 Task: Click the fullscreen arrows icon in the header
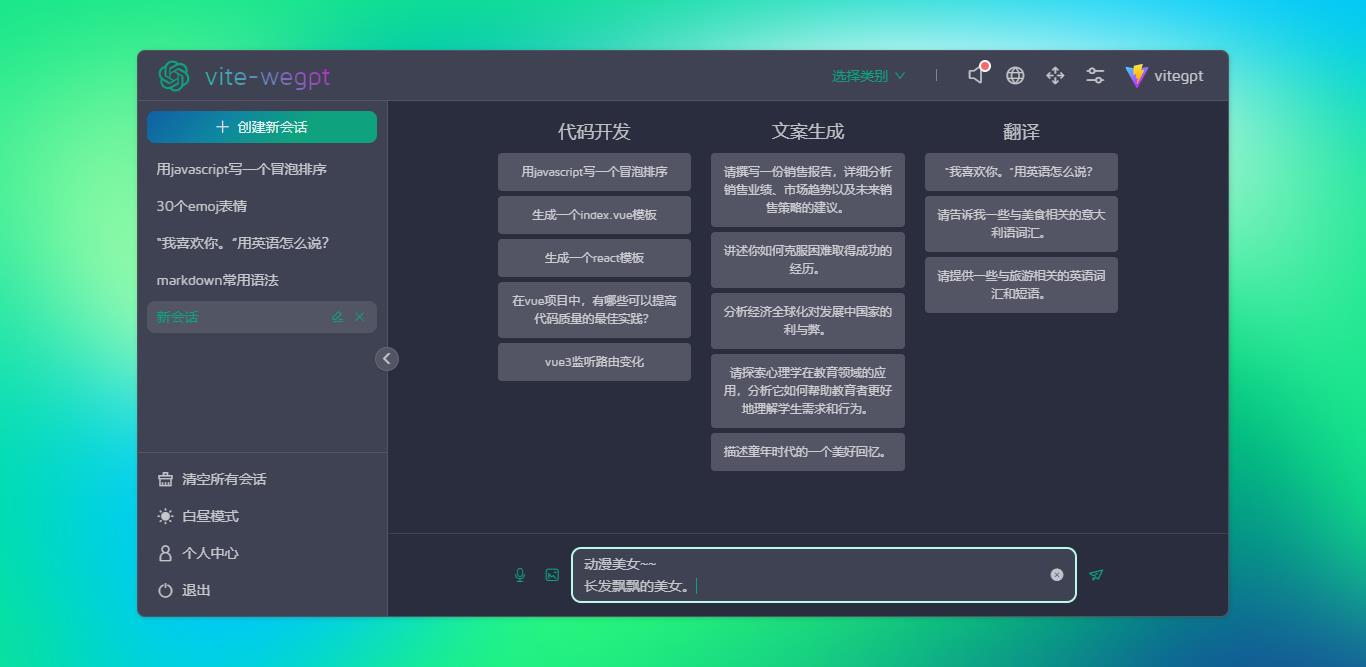(x=1055, y=75)
